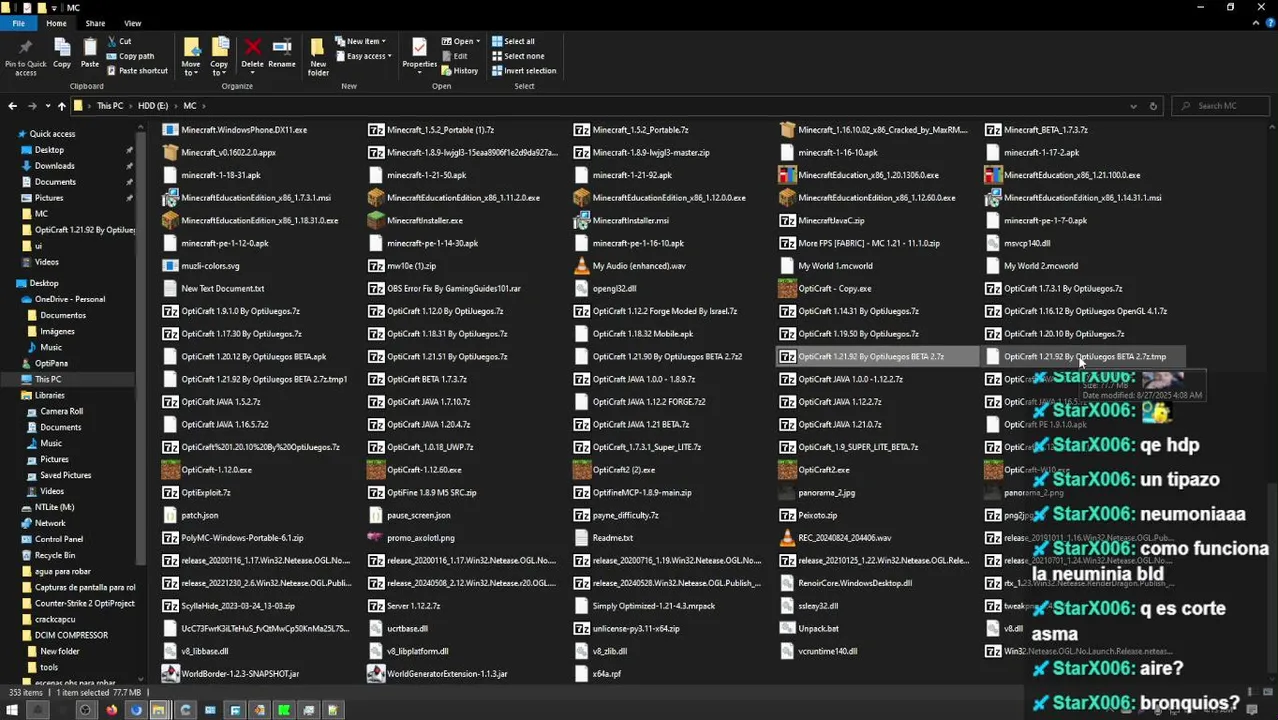Open the Move to dropdown

pos(191,57)
